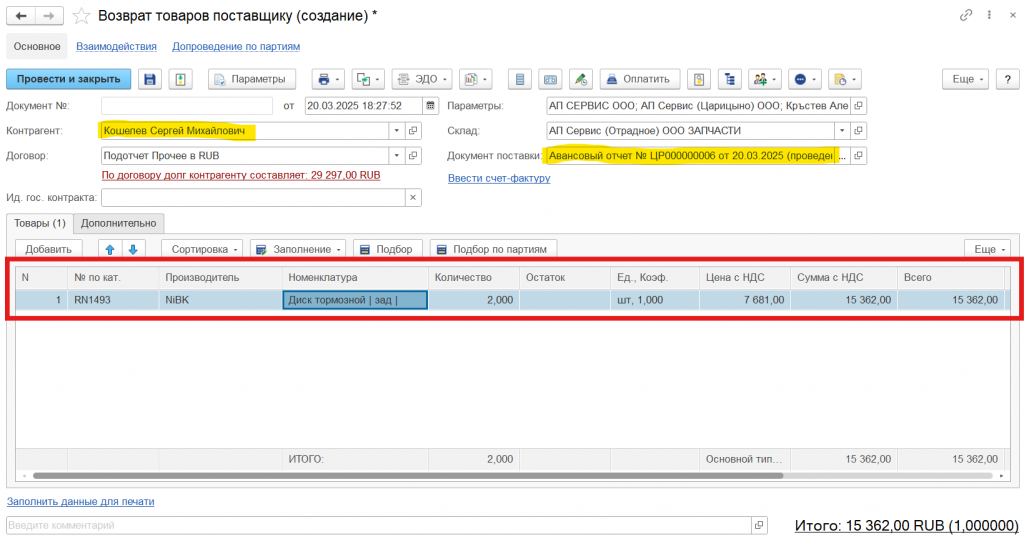Screen dimensions: 1024x540
Task: Click the save (diskette) icon
Action: pos(150,79)
